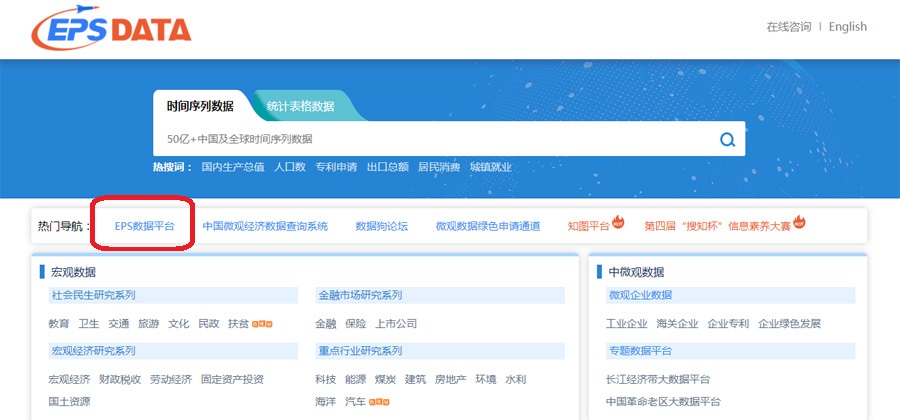
Task: Open 科技 data category
Action: tap(326, 379)
